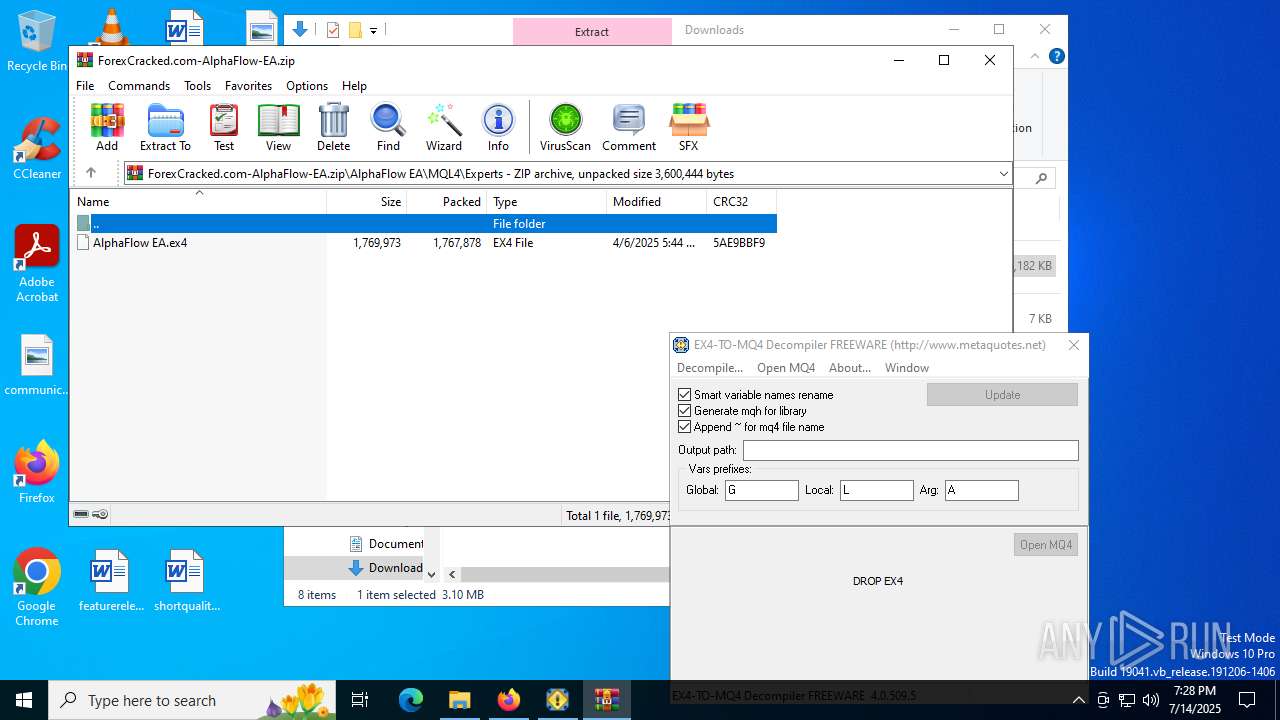
Task: Open featurerele... Word document on desktop
Action: (111, 581)
